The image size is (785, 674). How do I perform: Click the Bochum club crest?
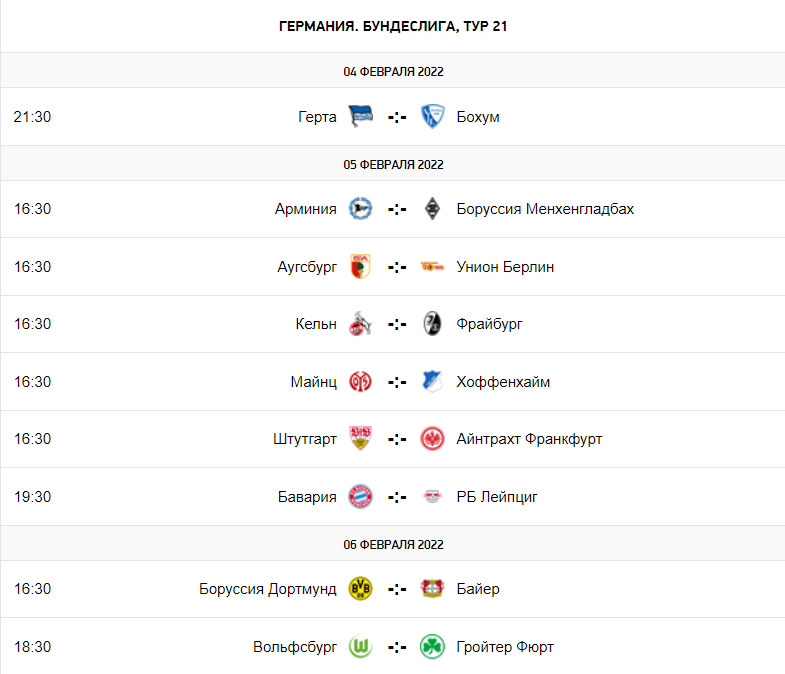(432, 117)
